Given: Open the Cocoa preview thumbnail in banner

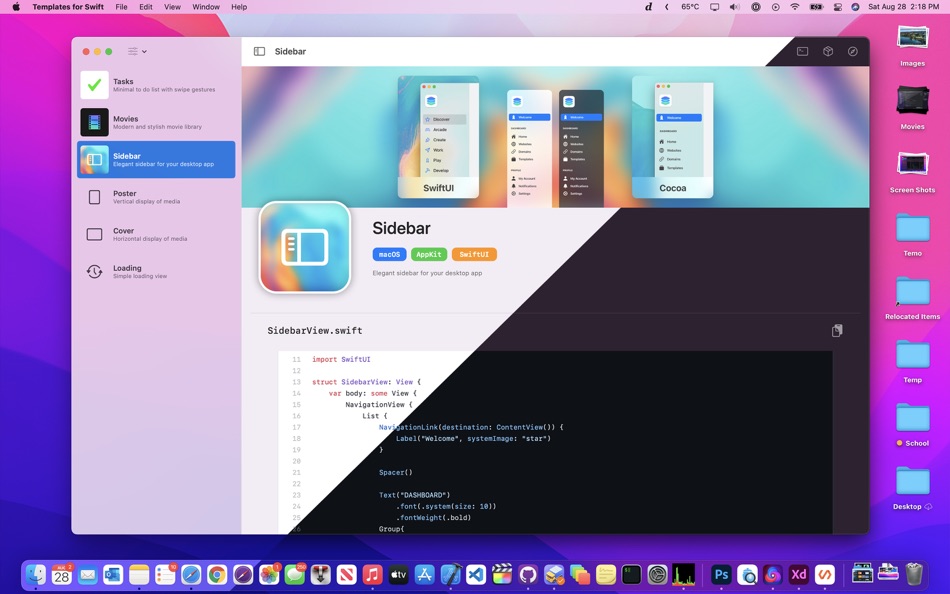Looking at the screenshot, I should click(x=673, y=137).
